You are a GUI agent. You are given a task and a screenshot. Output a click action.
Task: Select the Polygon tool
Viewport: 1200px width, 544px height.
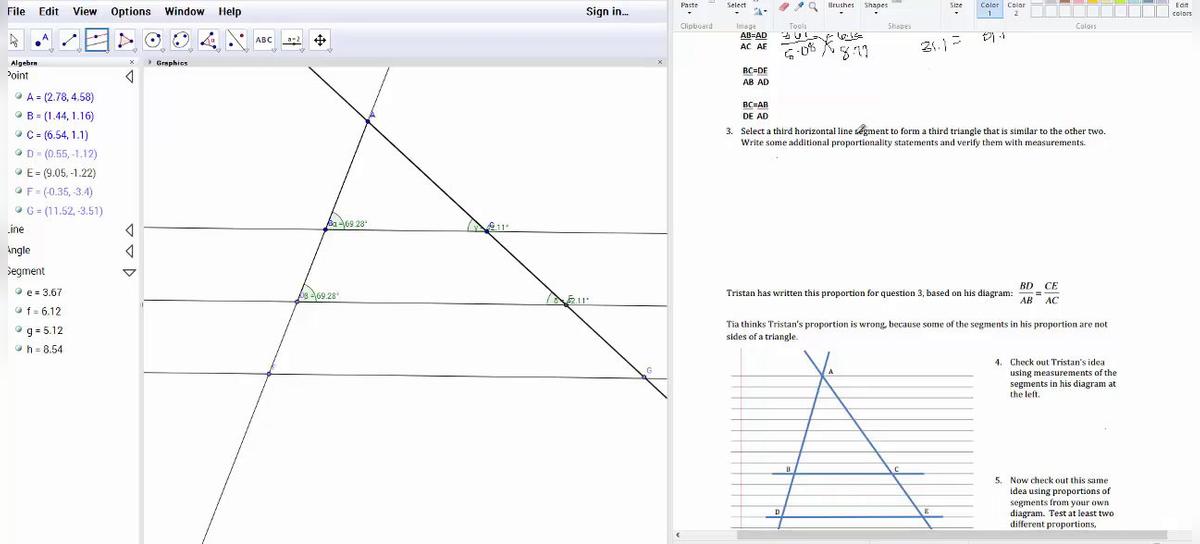(125, 40)
